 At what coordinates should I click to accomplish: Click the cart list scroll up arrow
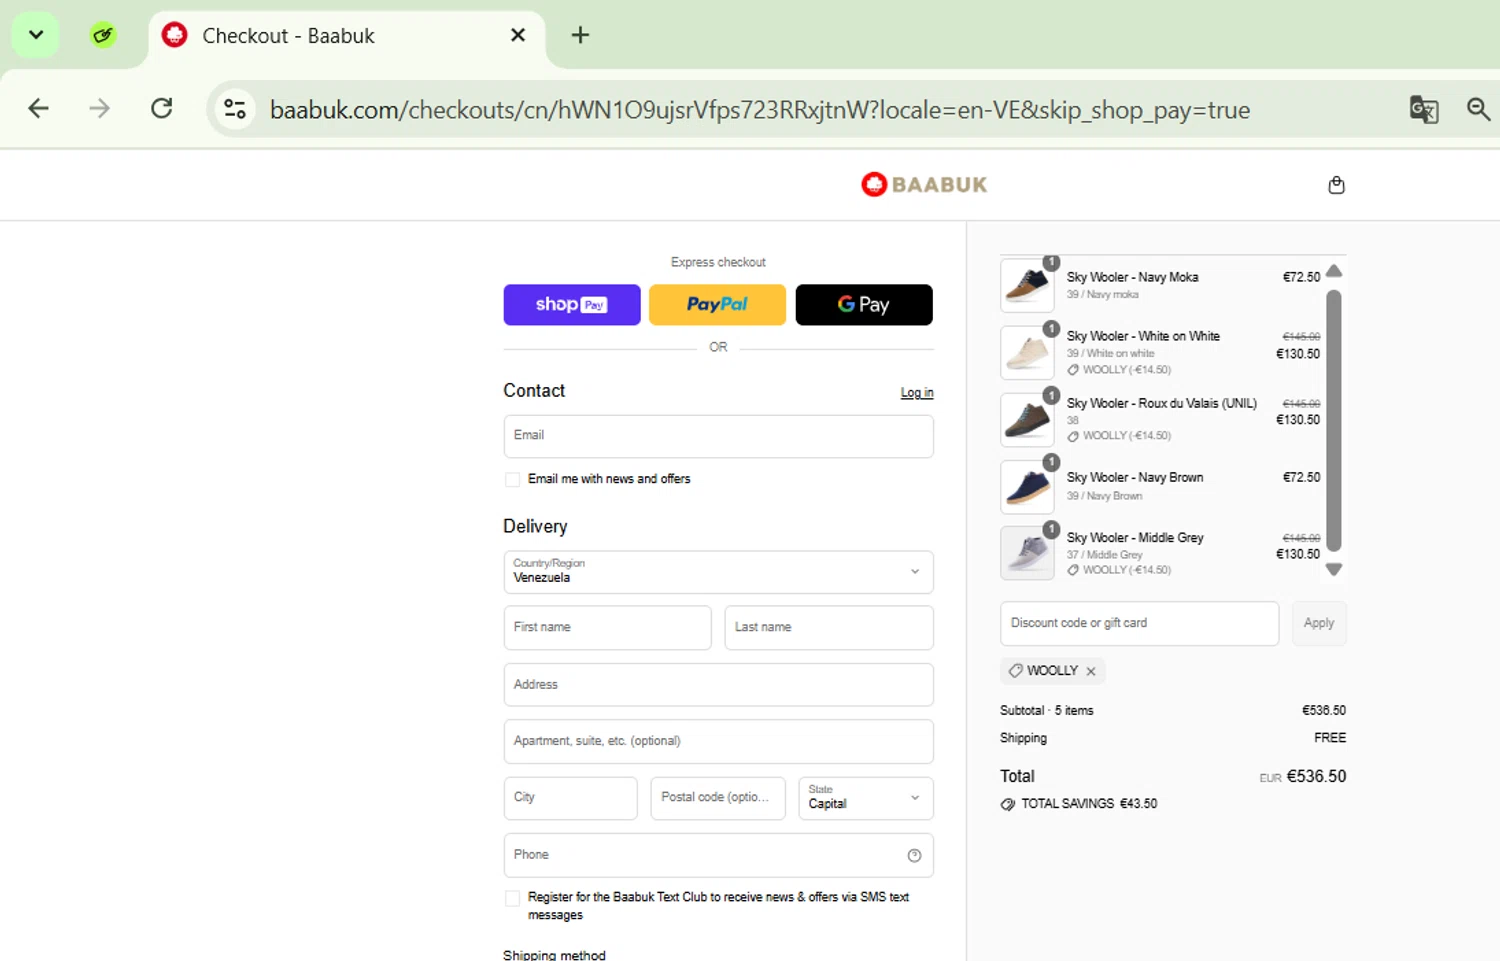click(1334, 271)
